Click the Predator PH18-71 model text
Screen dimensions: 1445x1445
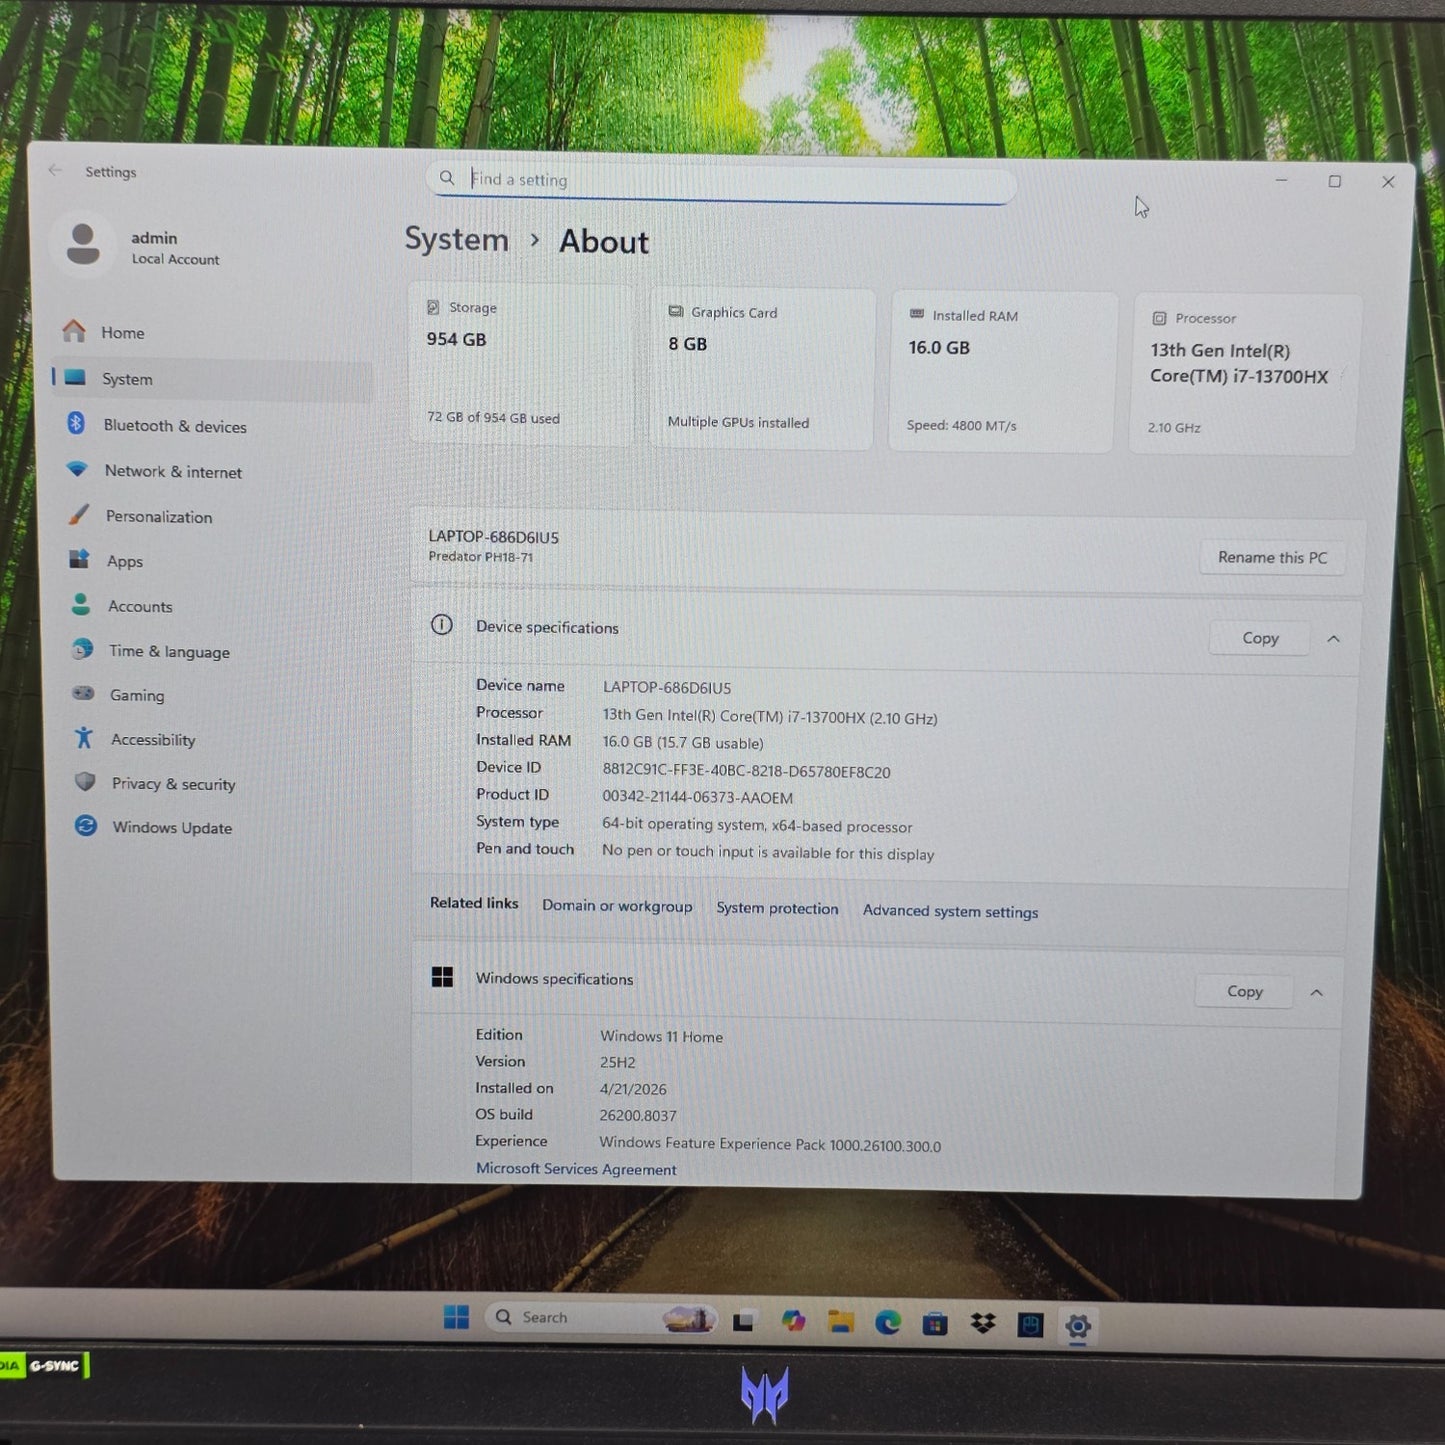[480, 557]
